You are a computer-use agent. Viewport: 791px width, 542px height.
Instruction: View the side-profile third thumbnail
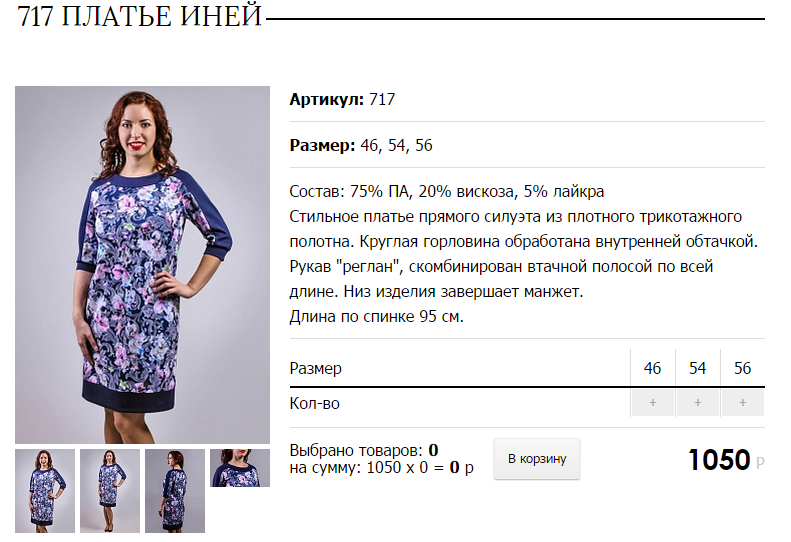(175, 491)
